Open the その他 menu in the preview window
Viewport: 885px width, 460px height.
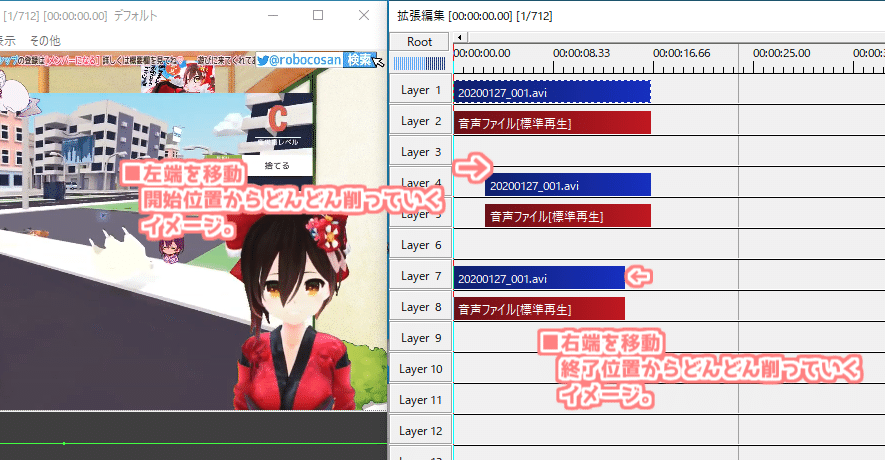(45, 41)
